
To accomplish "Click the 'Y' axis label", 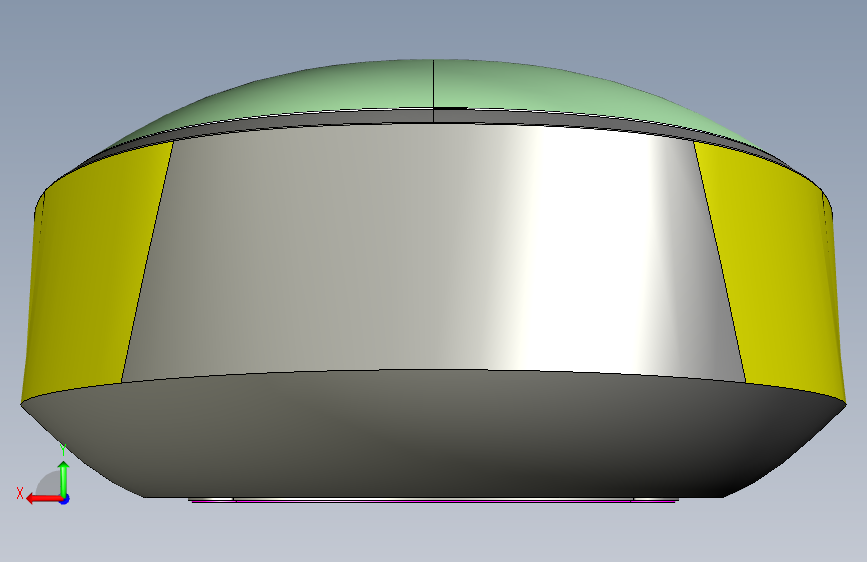I will click(x=63, y=450).
